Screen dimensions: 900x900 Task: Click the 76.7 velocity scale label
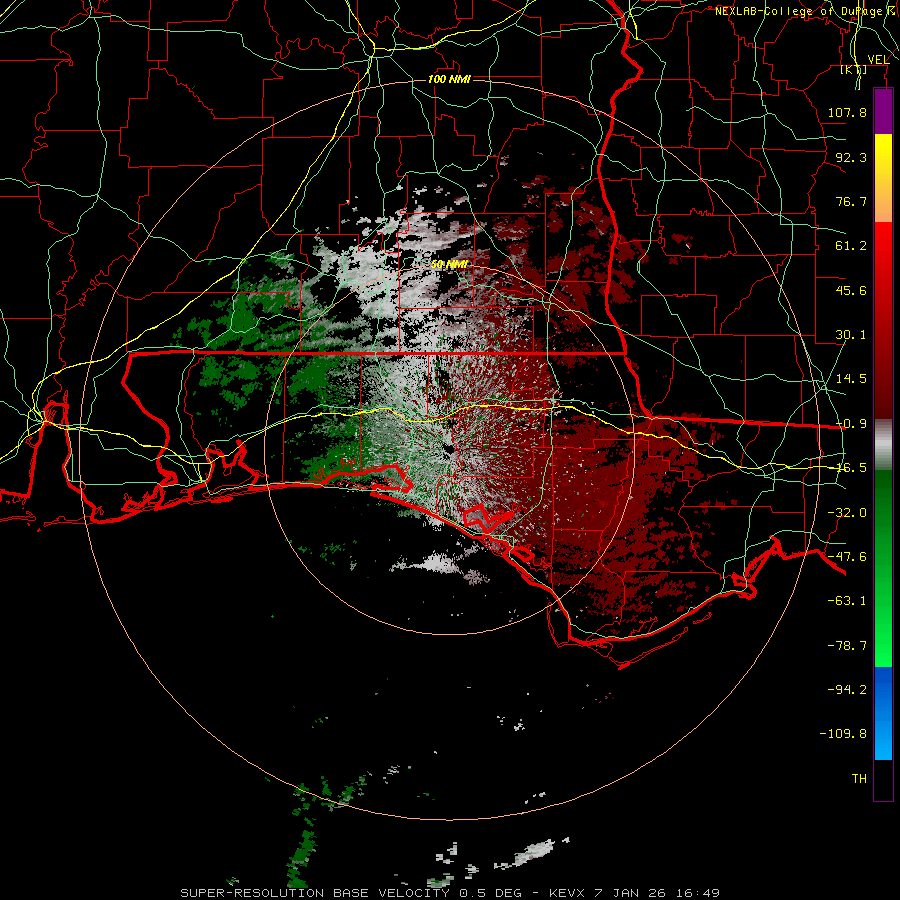(851, 201)
